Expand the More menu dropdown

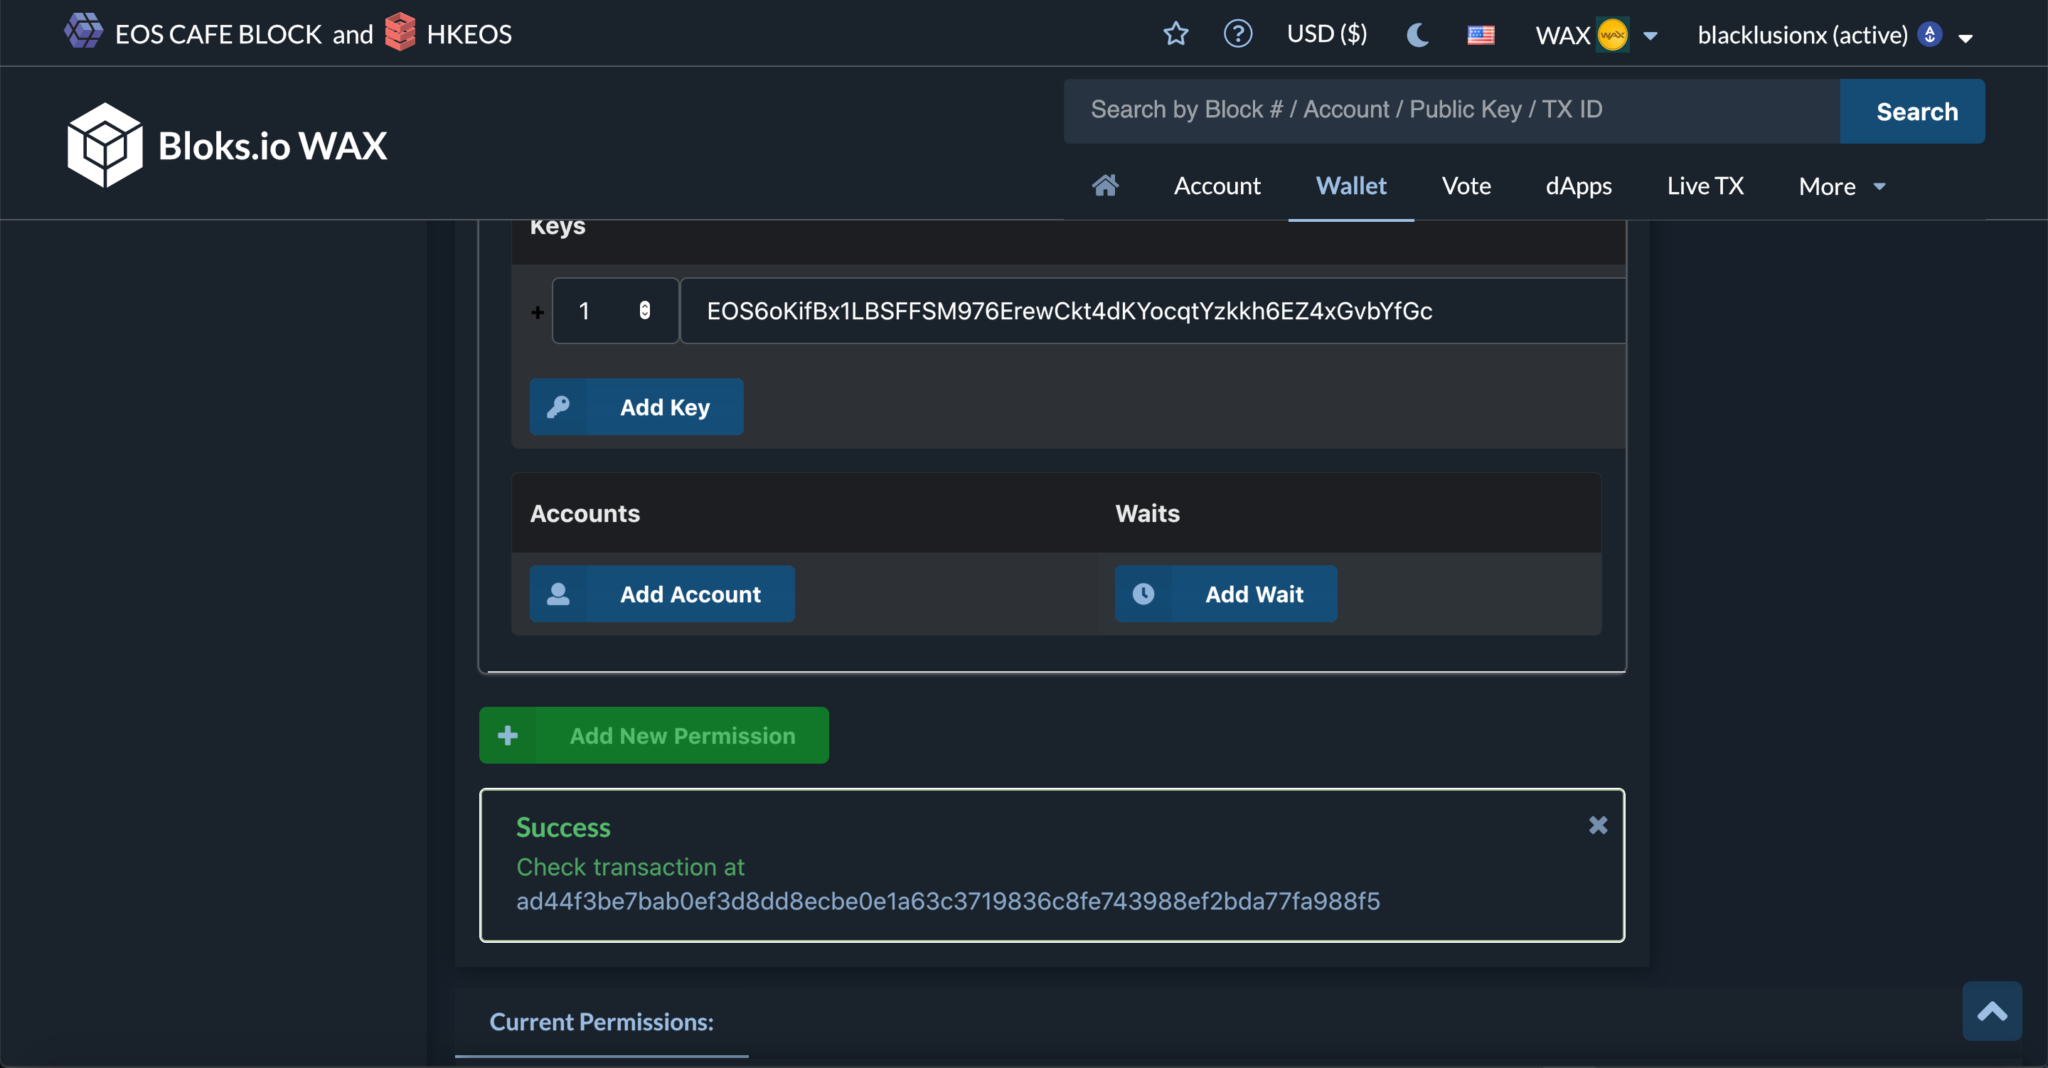click(x=1842, y=186)
